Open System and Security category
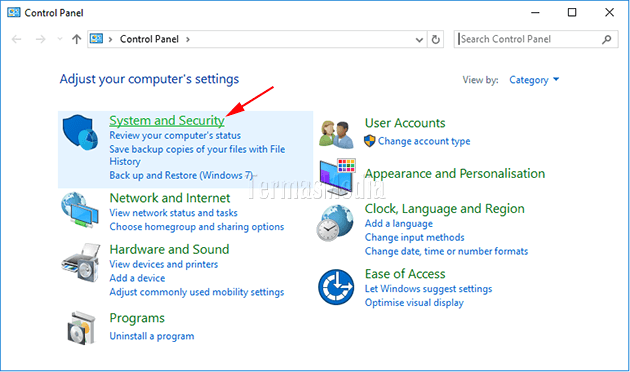This screenshot has width=630, height=372. point(167,121)
